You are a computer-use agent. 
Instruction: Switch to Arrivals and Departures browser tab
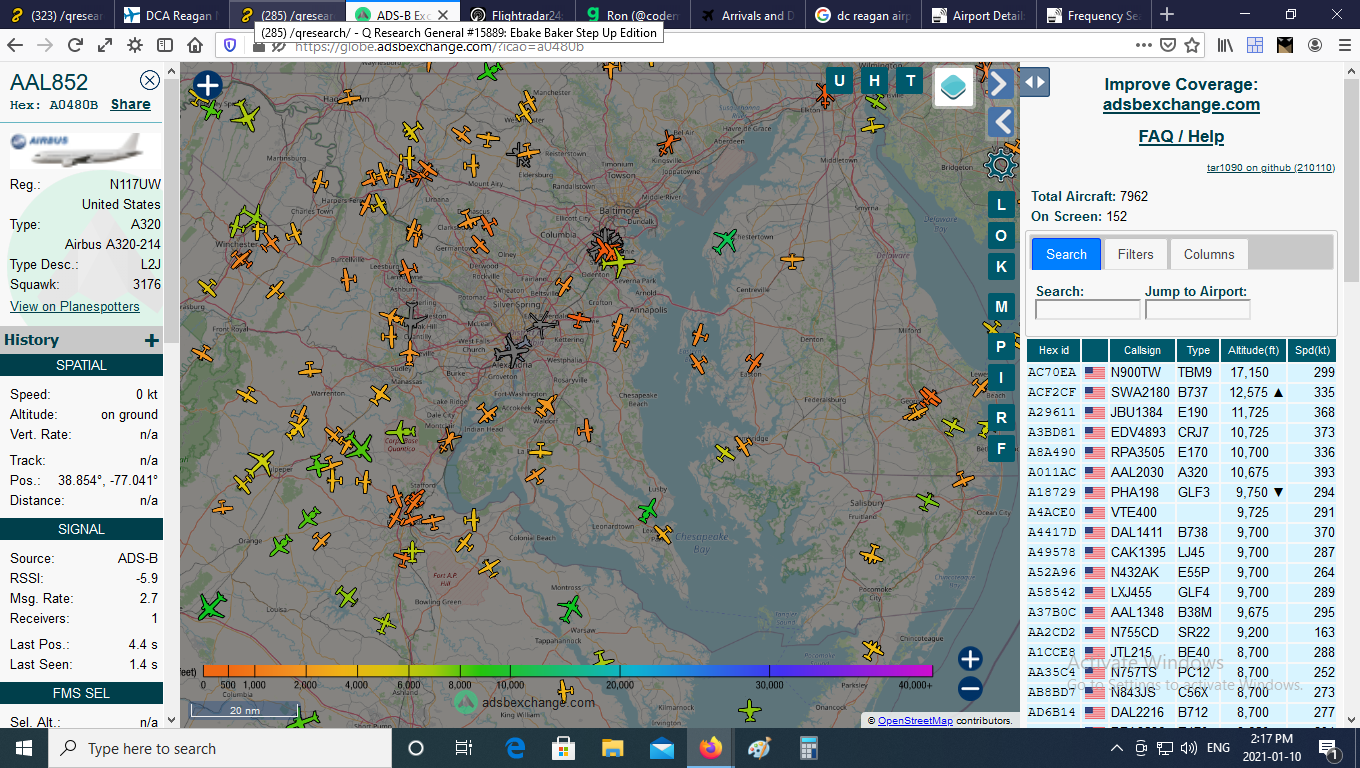click(748, 15)
